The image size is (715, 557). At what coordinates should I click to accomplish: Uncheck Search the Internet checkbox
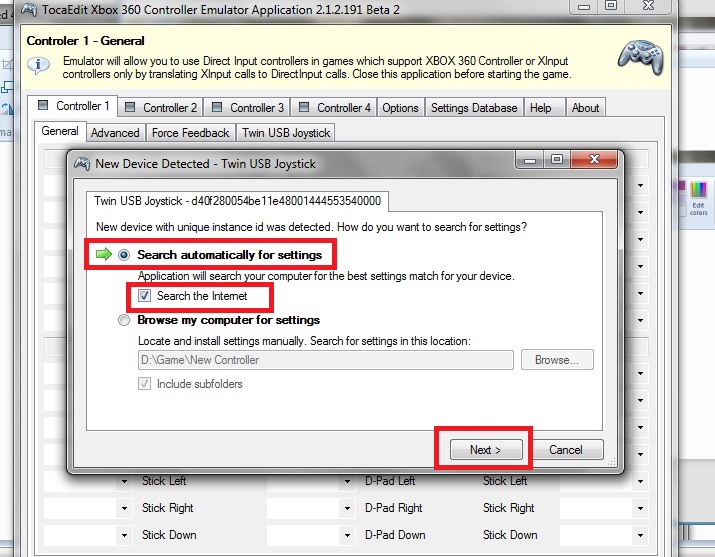pos(144,296)
